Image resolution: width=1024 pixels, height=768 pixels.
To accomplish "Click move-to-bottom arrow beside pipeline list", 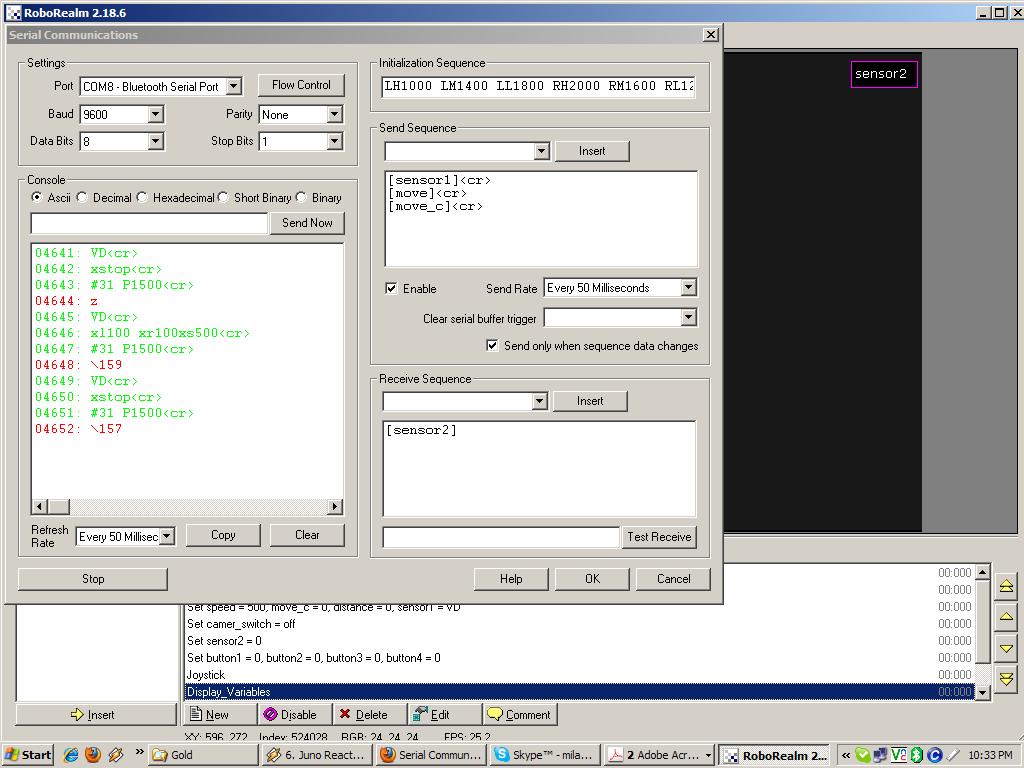I will coord(1006,679).
